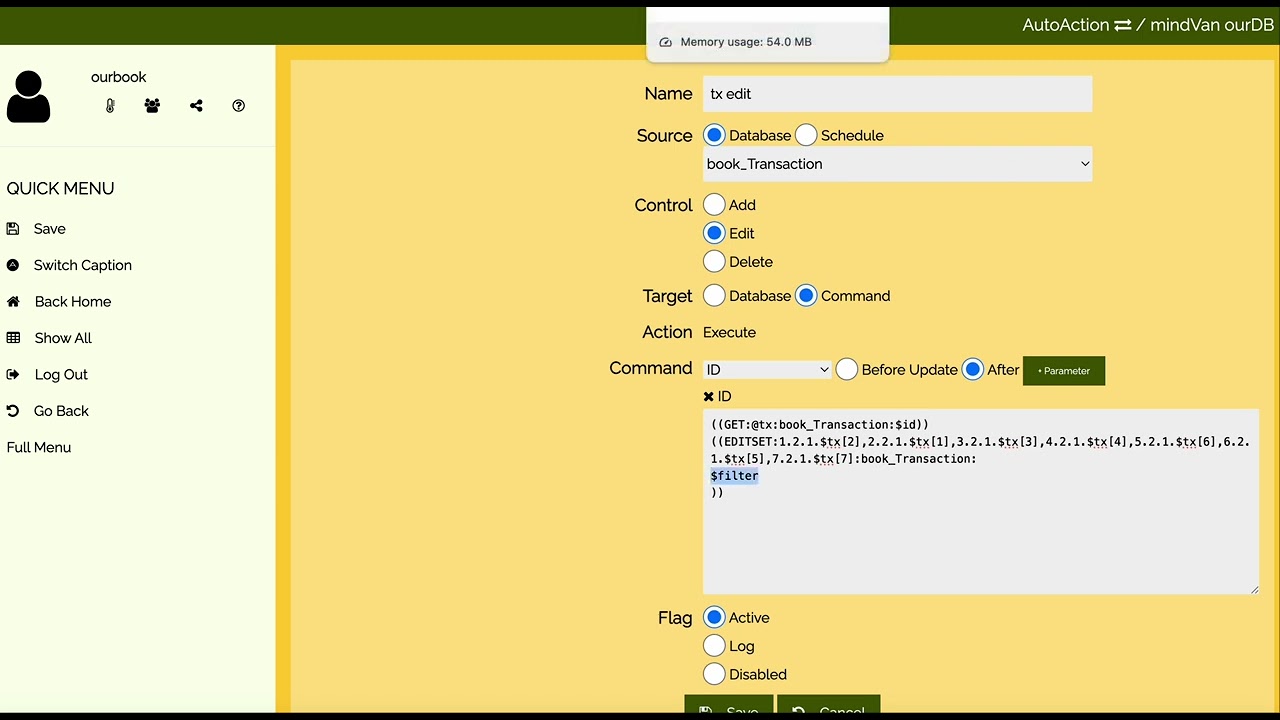Select Go Back menu item
This screenshot has height=720, width=1280.
point(61,411)
